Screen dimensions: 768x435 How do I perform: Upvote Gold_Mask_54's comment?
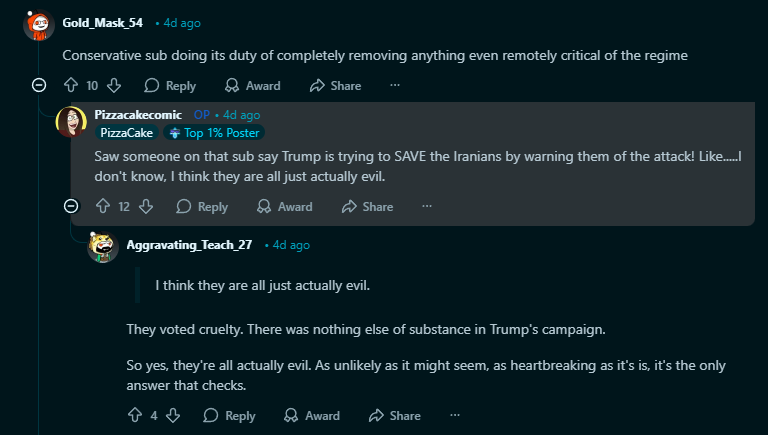click(71, 85)
